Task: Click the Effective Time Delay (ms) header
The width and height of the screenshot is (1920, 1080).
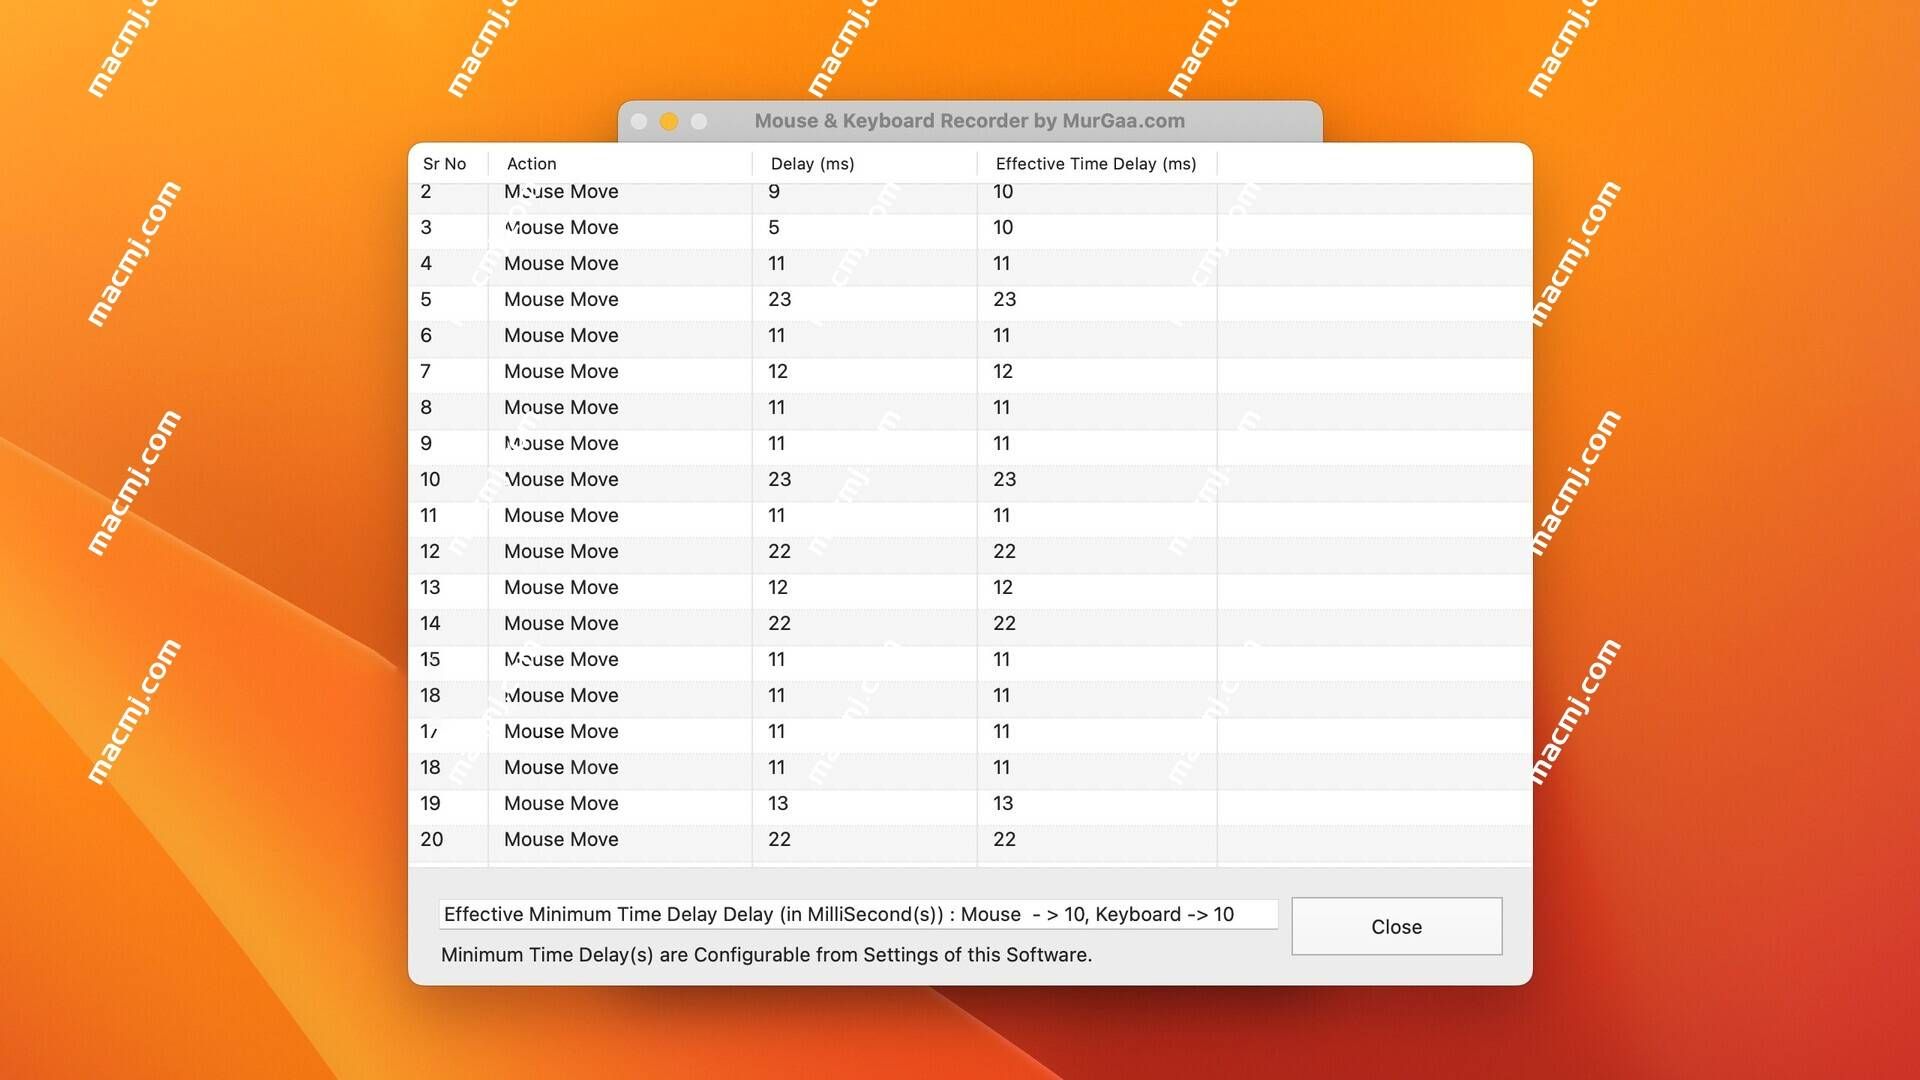Action: [1096, 162]
